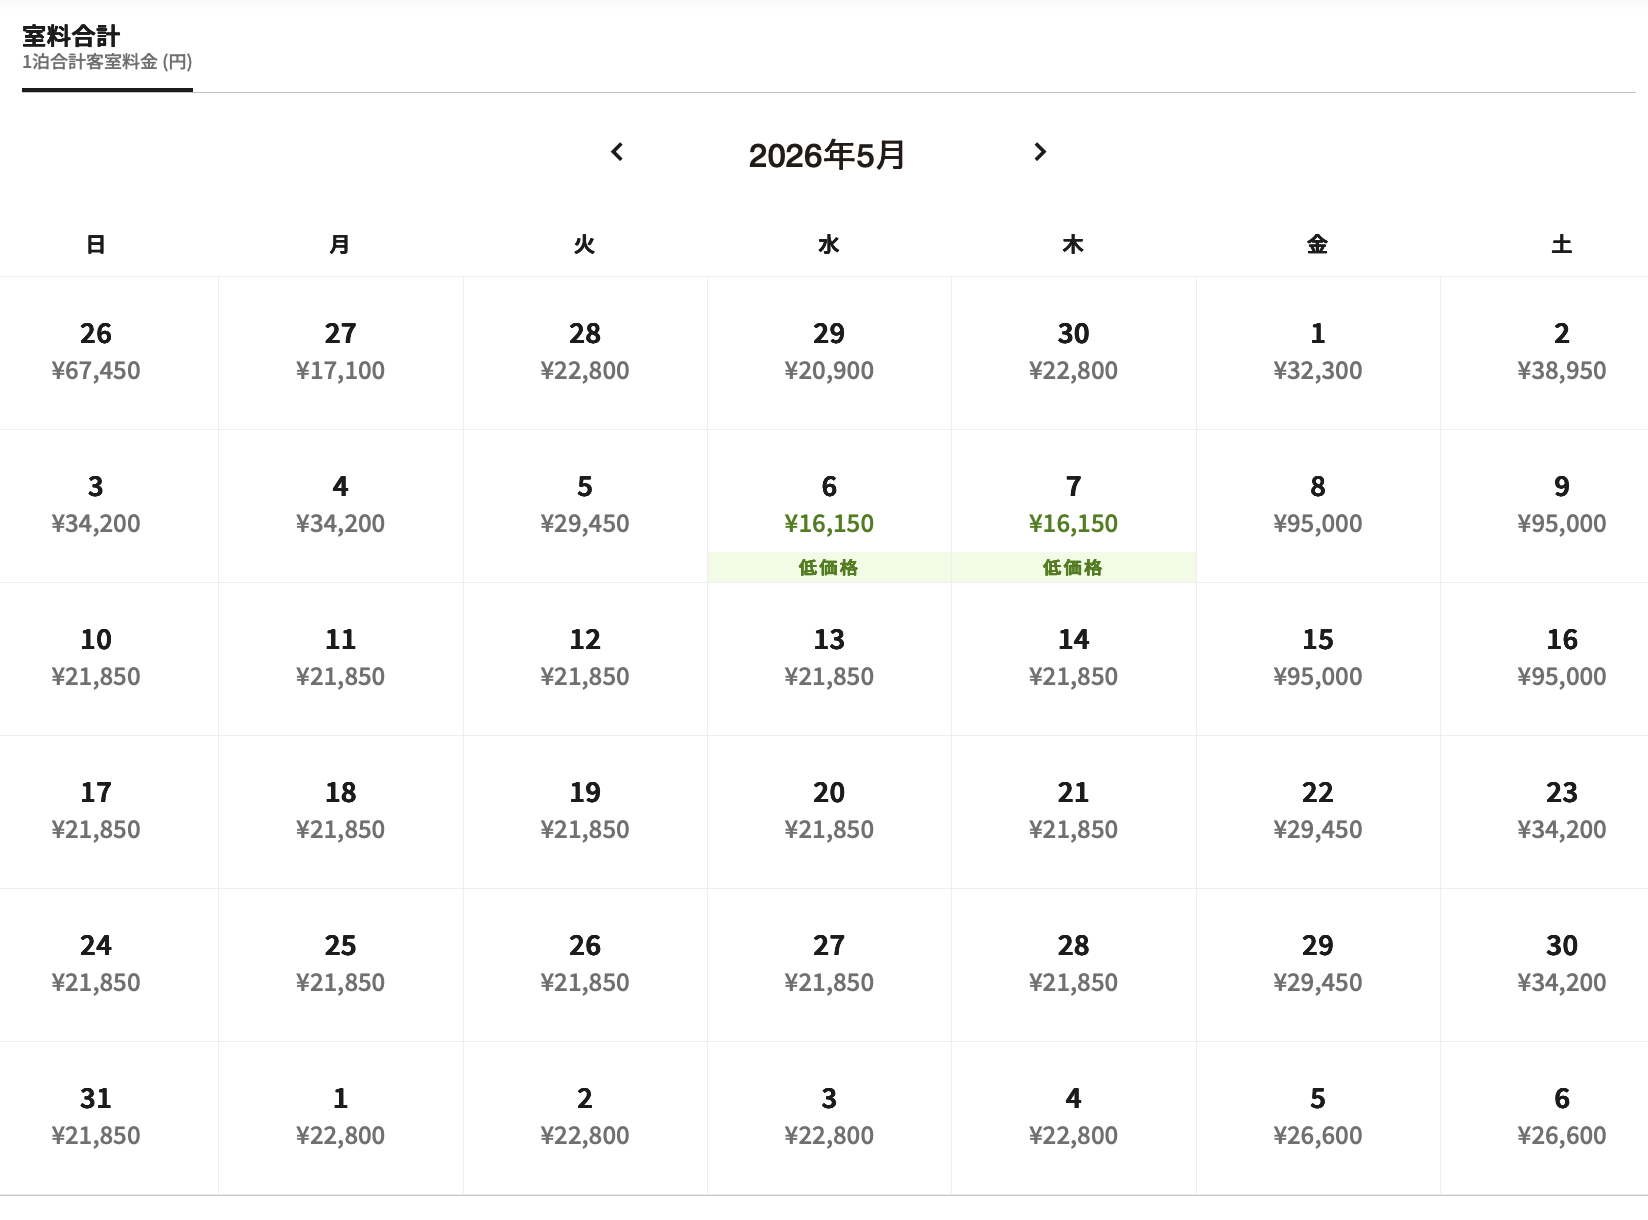
Task: Pick May 1 priced at ¥32,300
Action: point(1317,352)
